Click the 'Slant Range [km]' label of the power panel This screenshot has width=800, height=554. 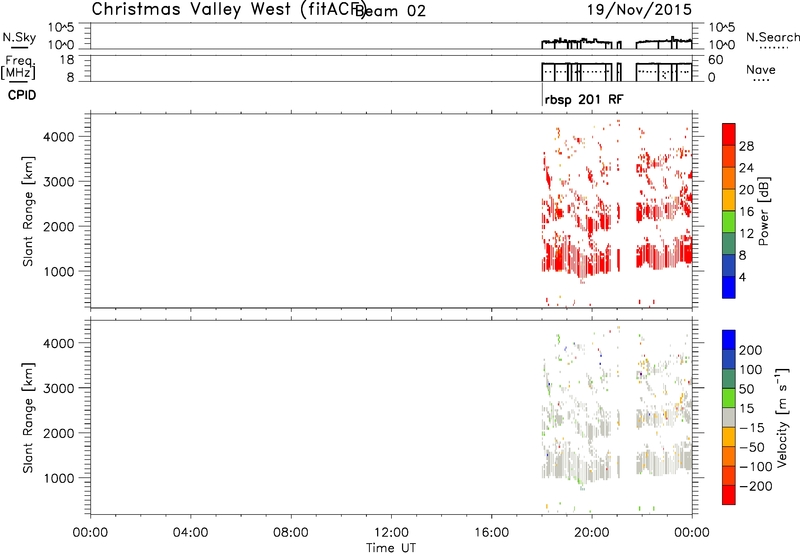tap(28, 211)
